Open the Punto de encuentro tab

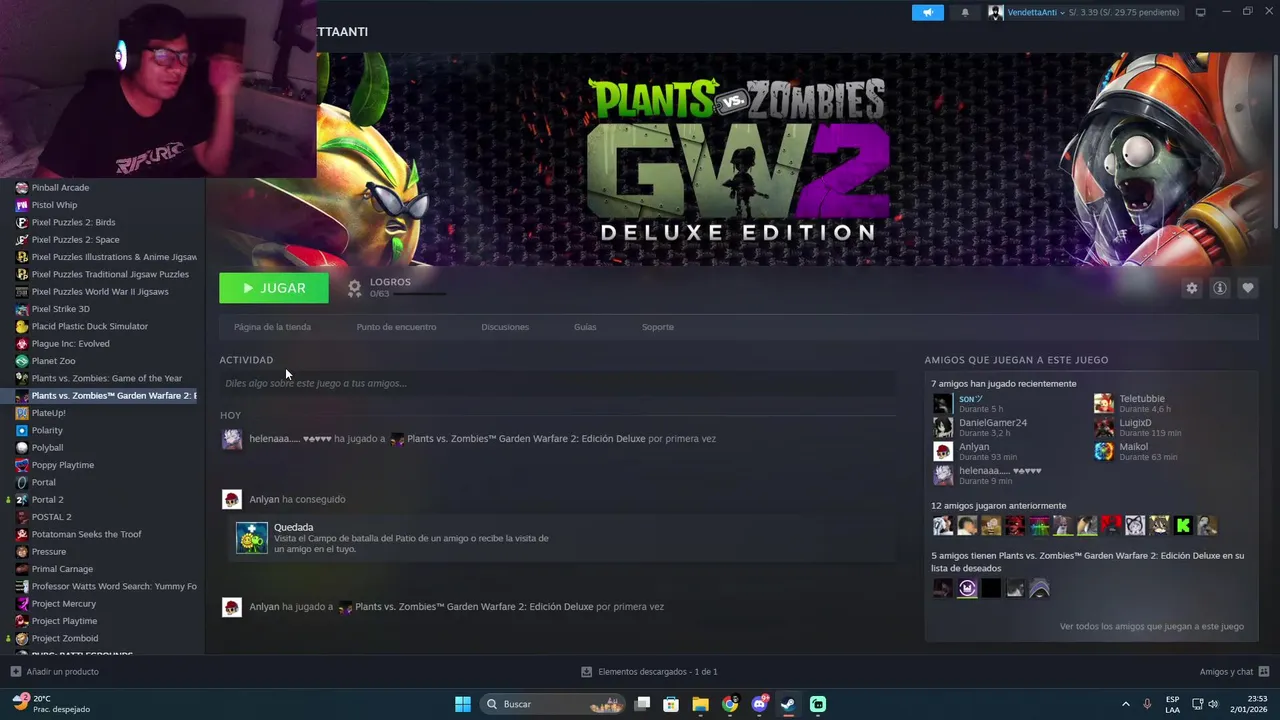pos(396,327)
